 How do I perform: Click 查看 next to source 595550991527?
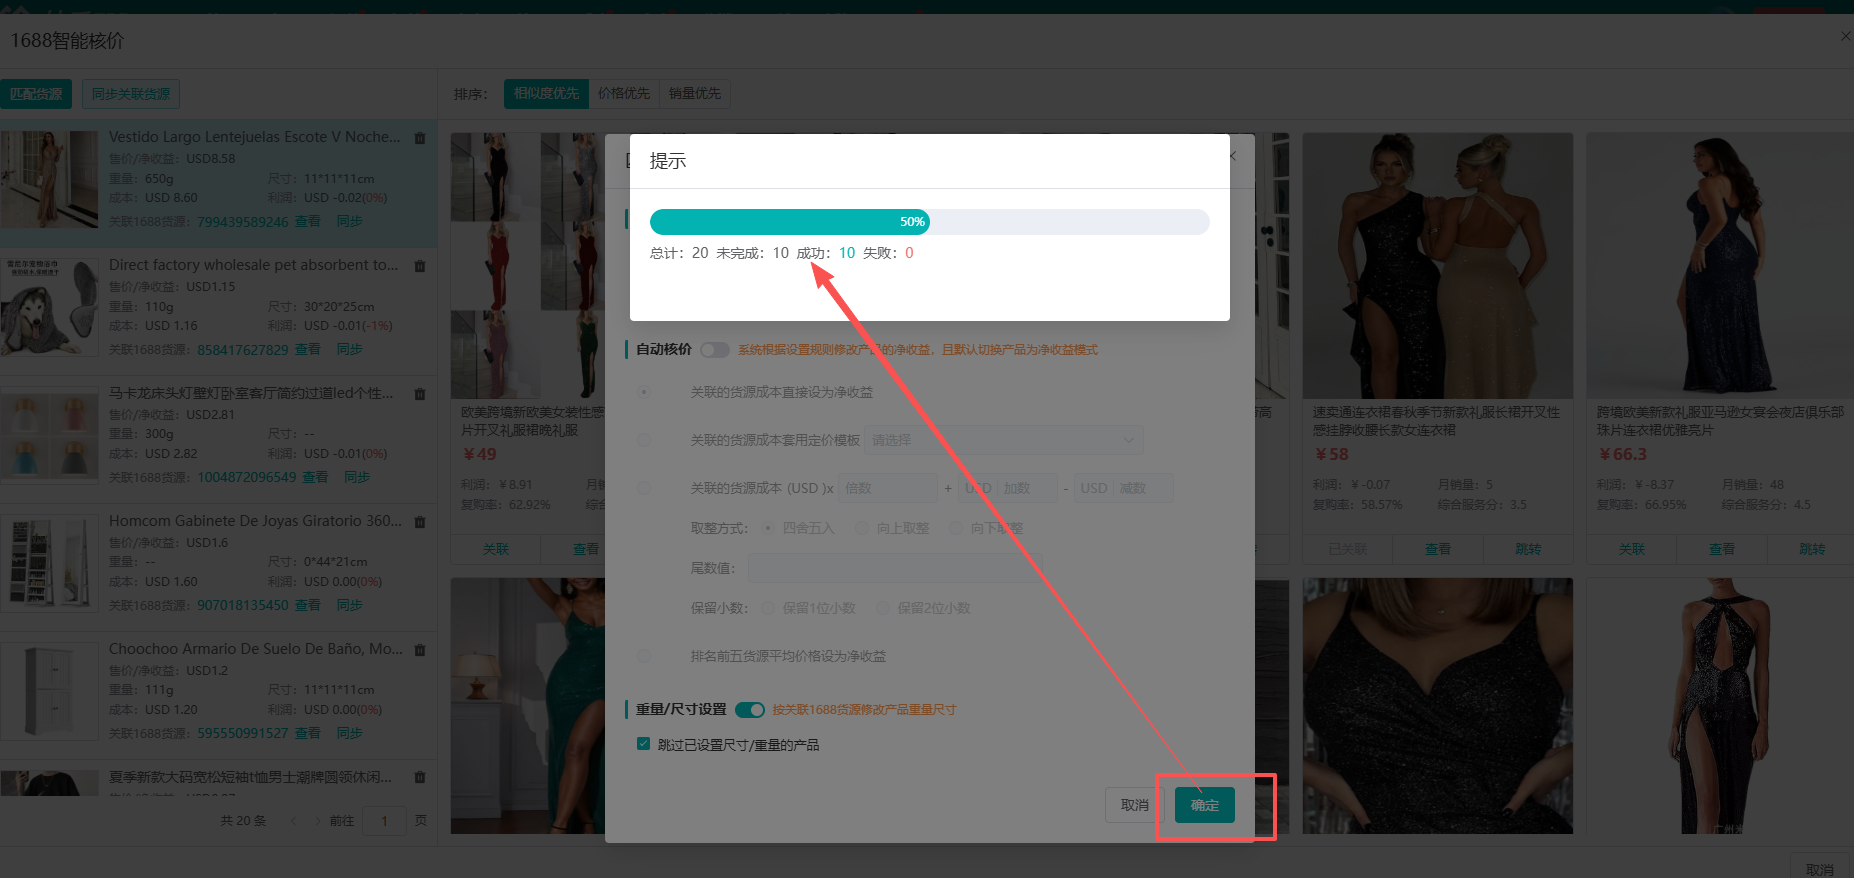coord(308,734)
